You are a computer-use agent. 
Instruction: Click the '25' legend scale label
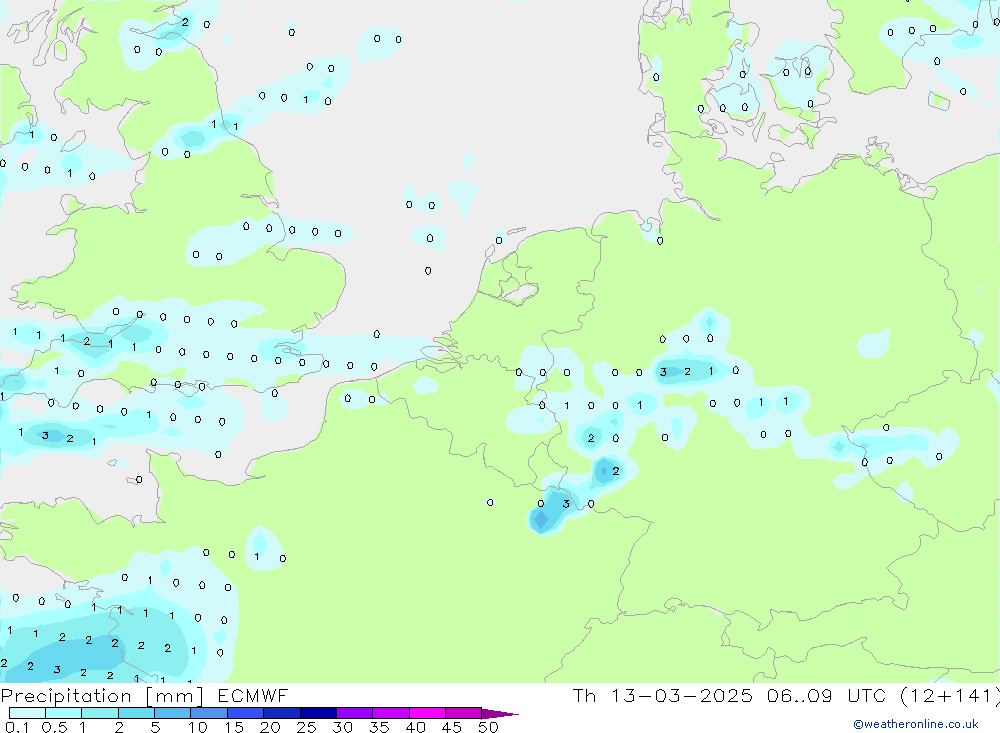(x=306, y=727)
